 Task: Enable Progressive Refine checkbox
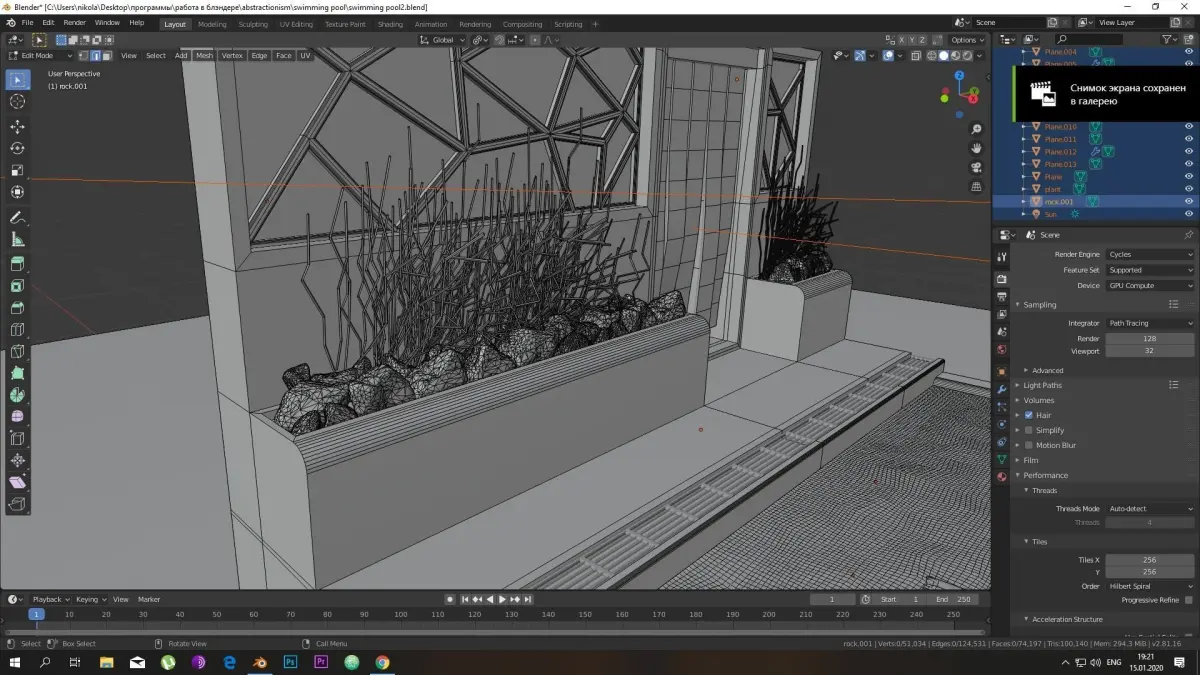(x=1188, y=600)
